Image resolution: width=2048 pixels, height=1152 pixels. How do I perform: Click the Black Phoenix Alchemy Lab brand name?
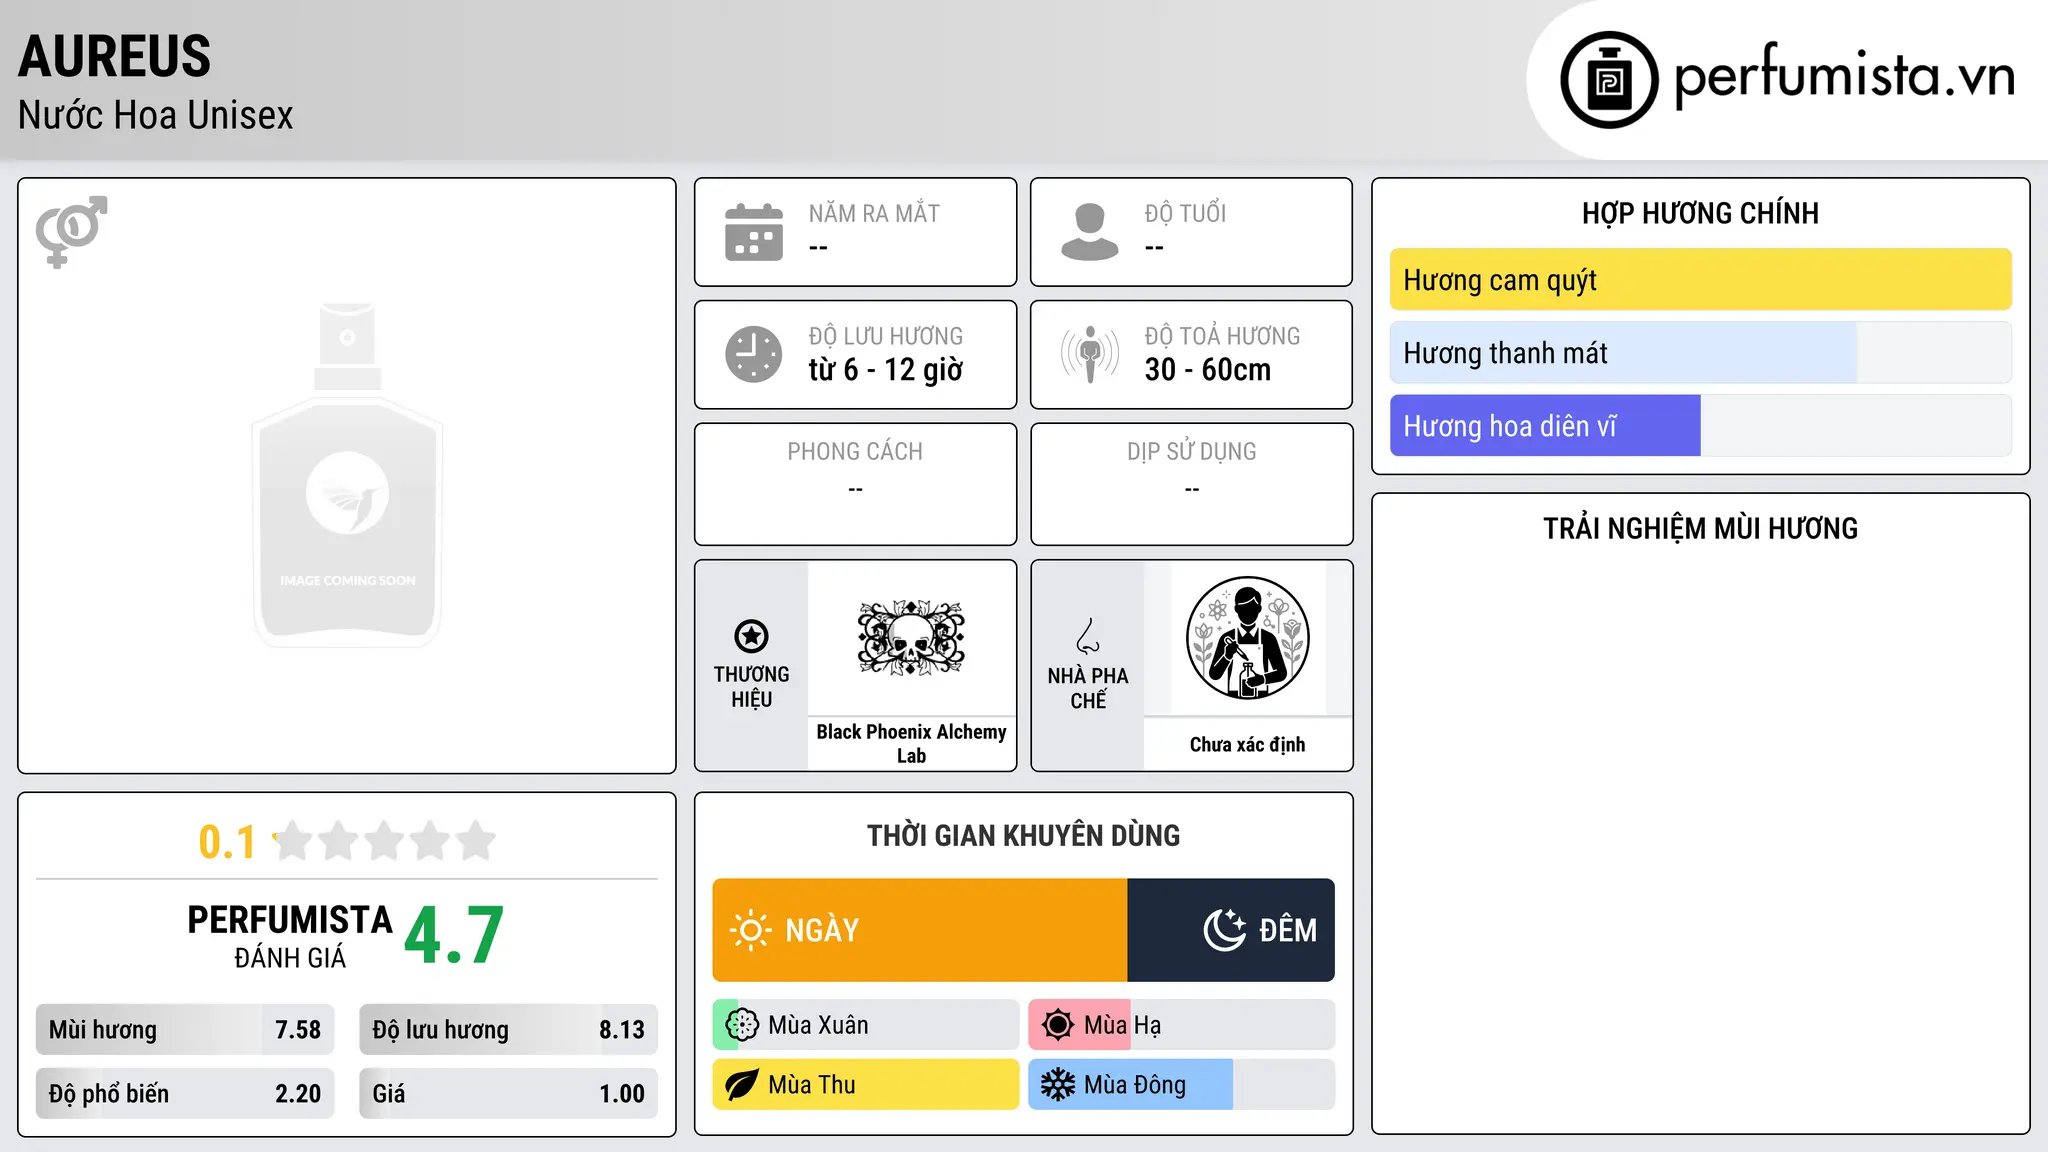click(911, 744)
